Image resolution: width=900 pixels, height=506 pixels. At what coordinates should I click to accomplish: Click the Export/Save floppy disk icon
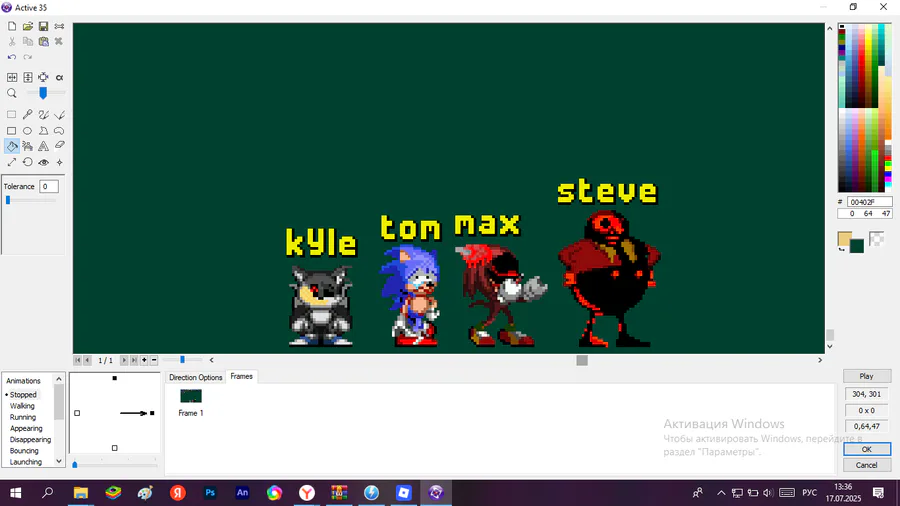[x=44, y=26]
